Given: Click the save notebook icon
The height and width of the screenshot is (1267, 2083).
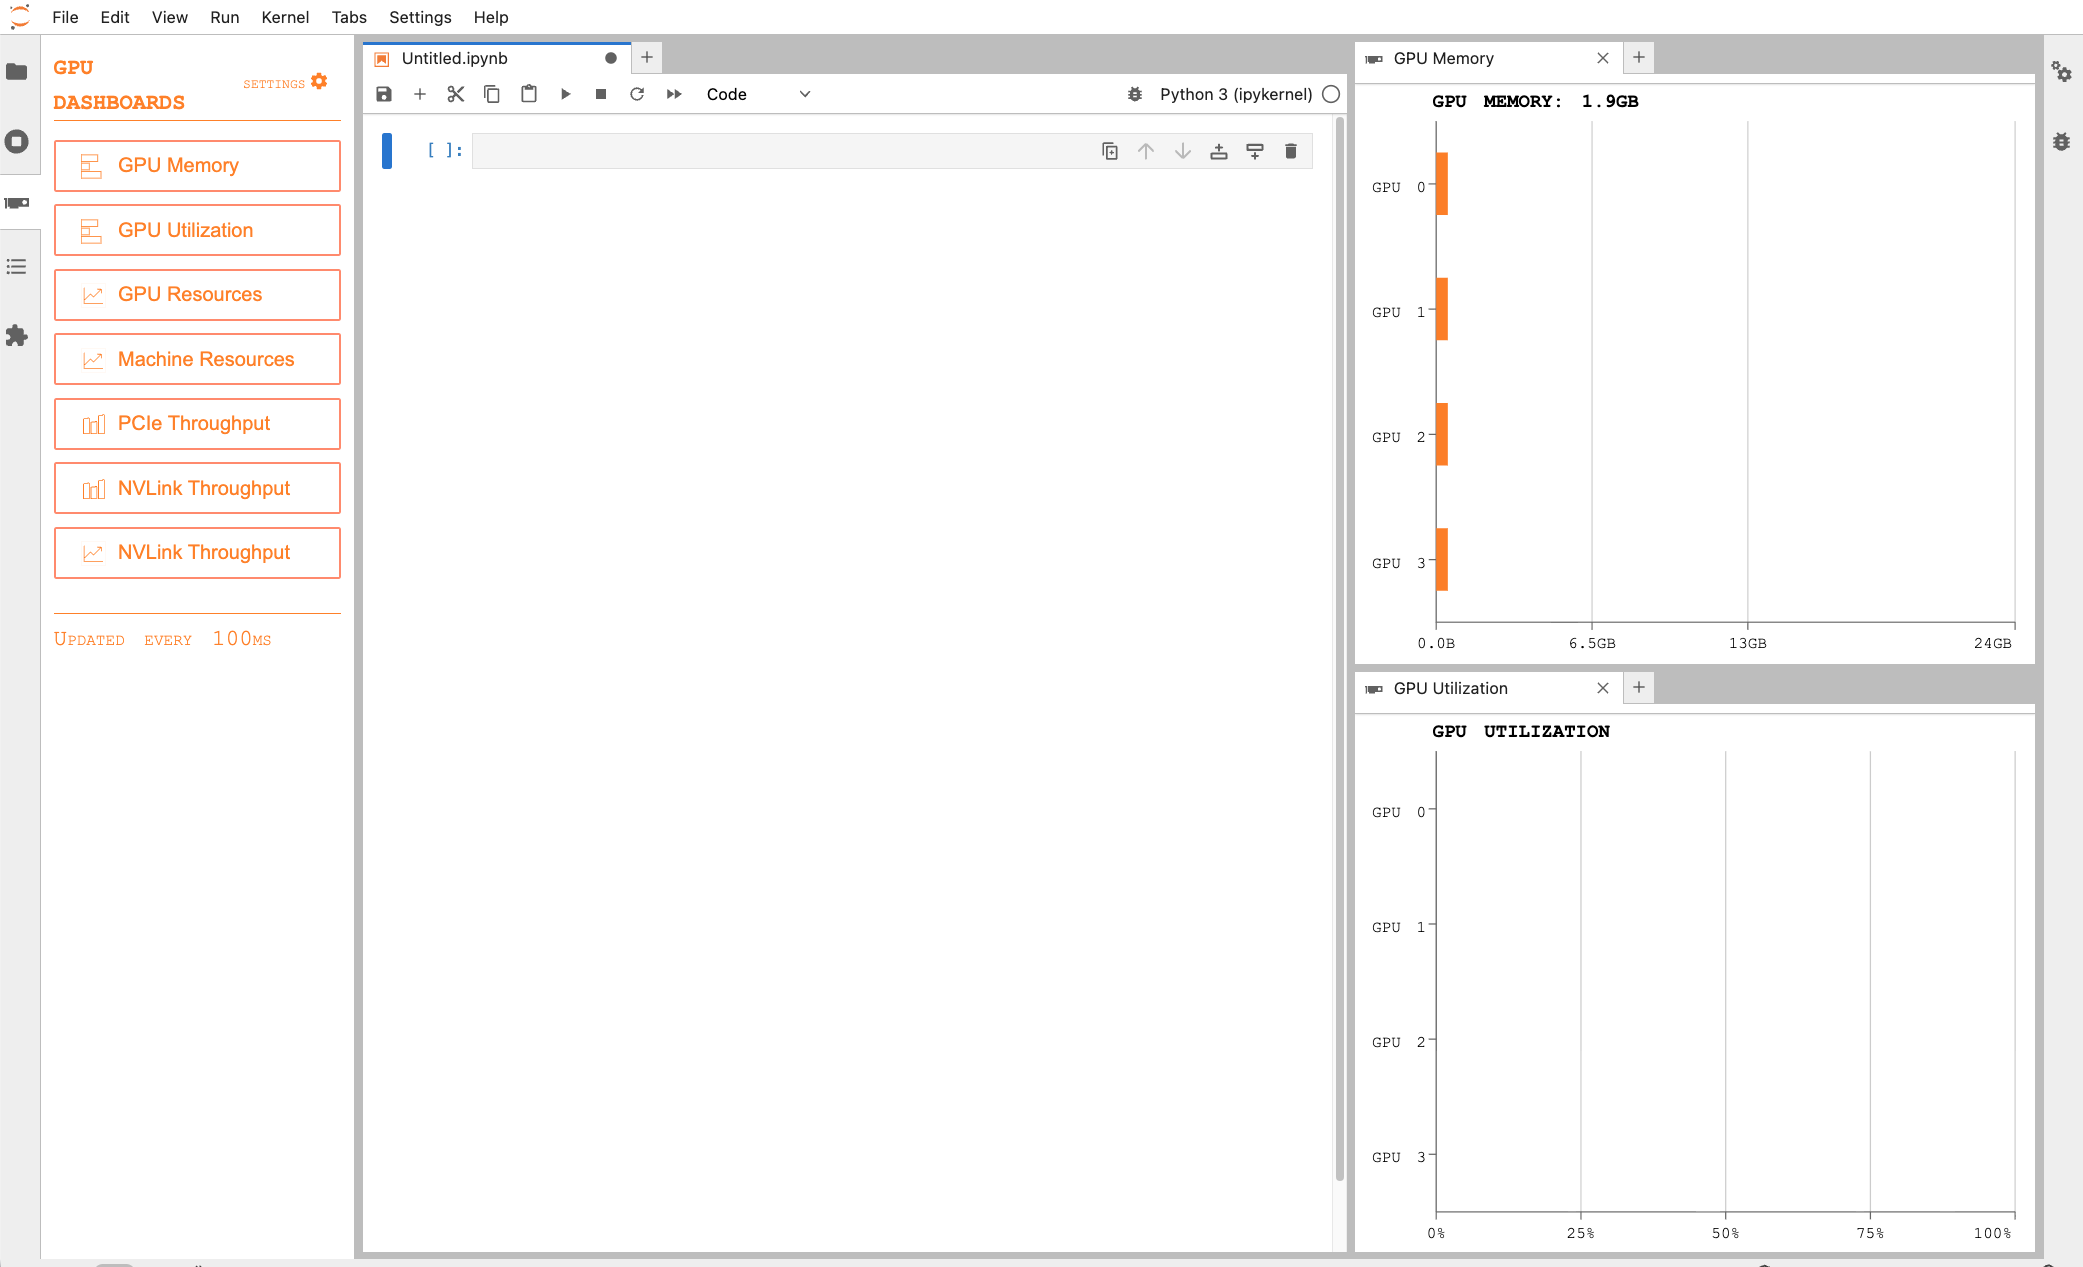Looking at the screenshot, I should coord(384,94).
